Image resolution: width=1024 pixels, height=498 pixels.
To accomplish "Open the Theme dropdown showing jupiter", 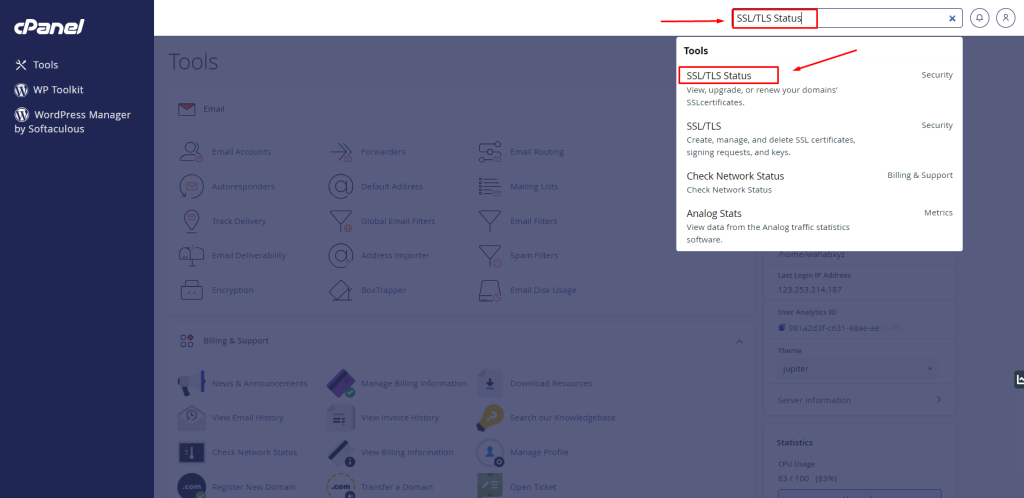I will point(857,369).
